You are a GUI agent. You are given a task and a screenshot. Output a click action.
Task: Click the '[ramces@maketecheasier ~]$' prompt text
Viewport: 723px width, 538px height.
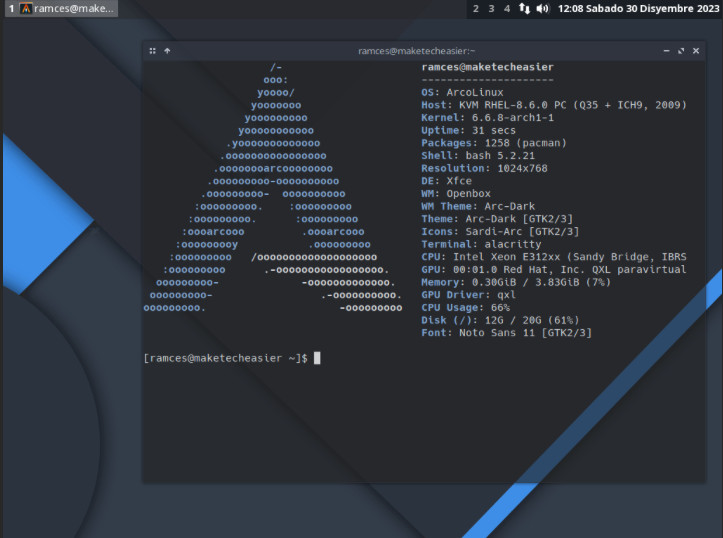click(x=225, y=358)
